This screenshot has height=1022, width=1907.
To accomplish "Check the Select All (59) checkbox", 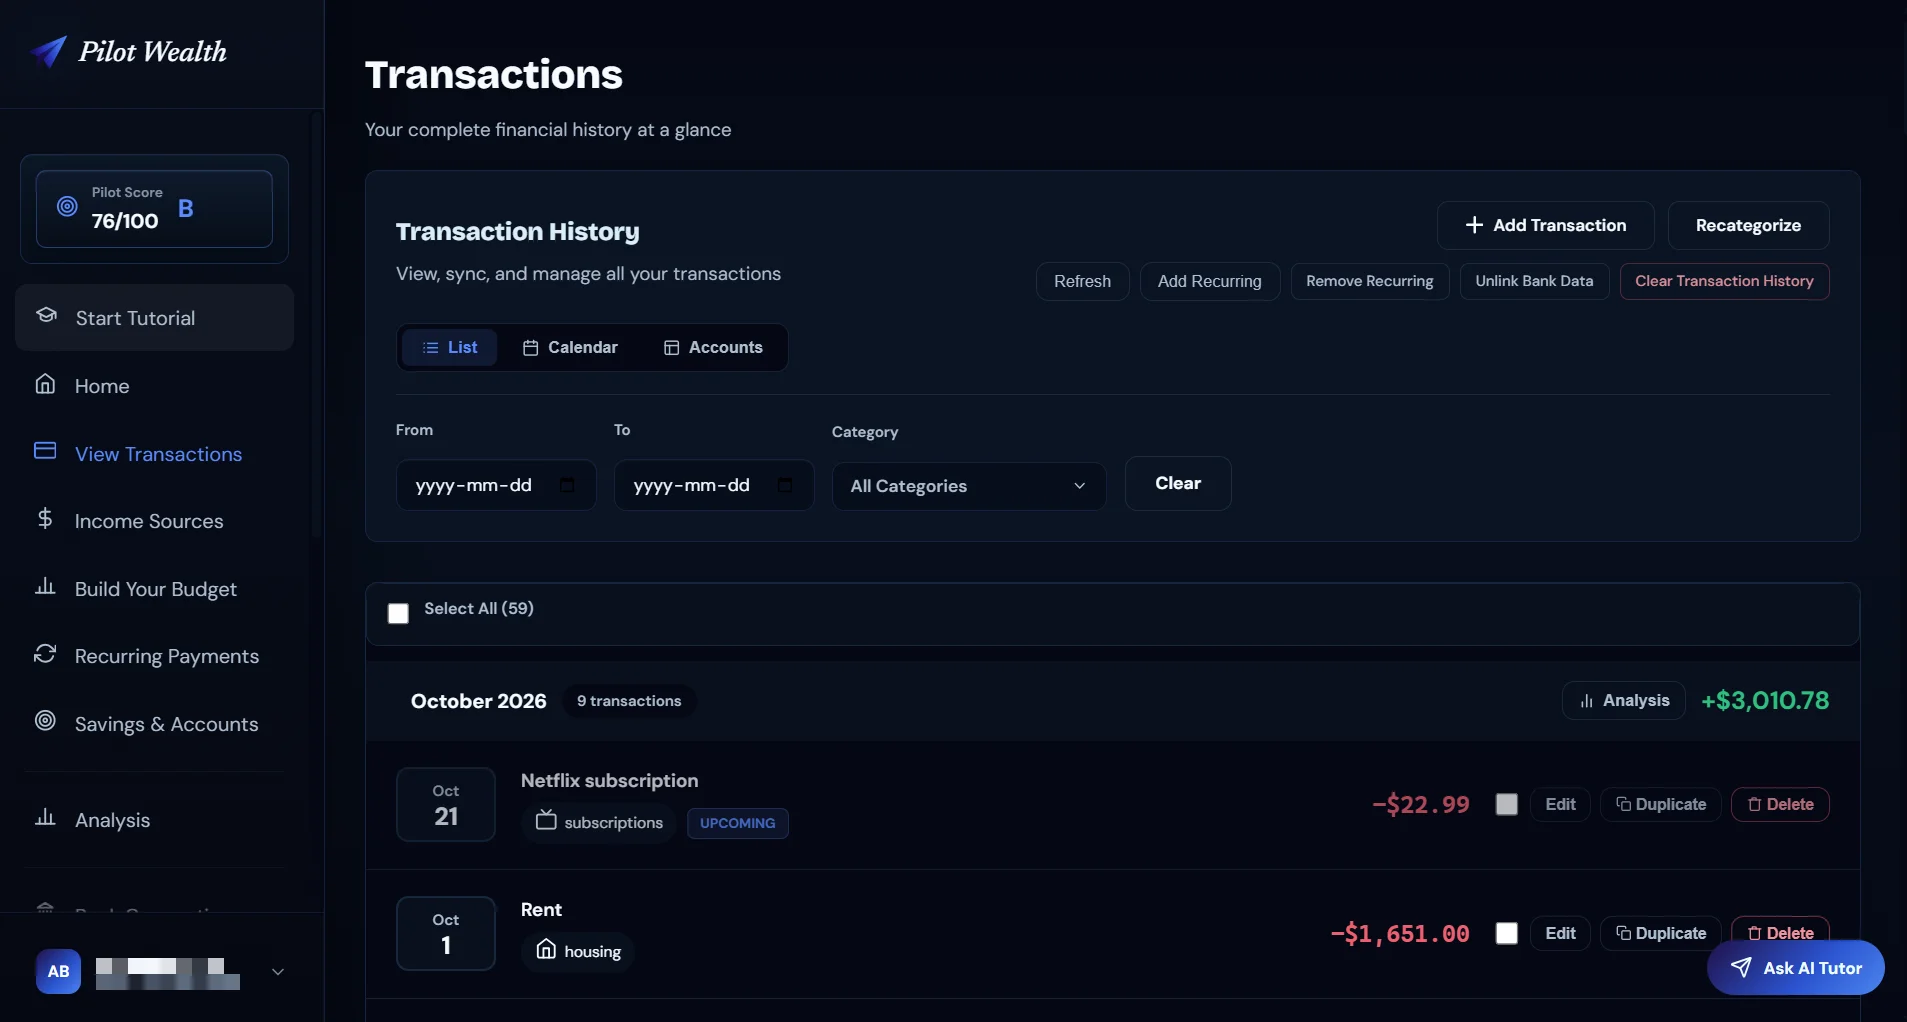I will tap(398, 613).
